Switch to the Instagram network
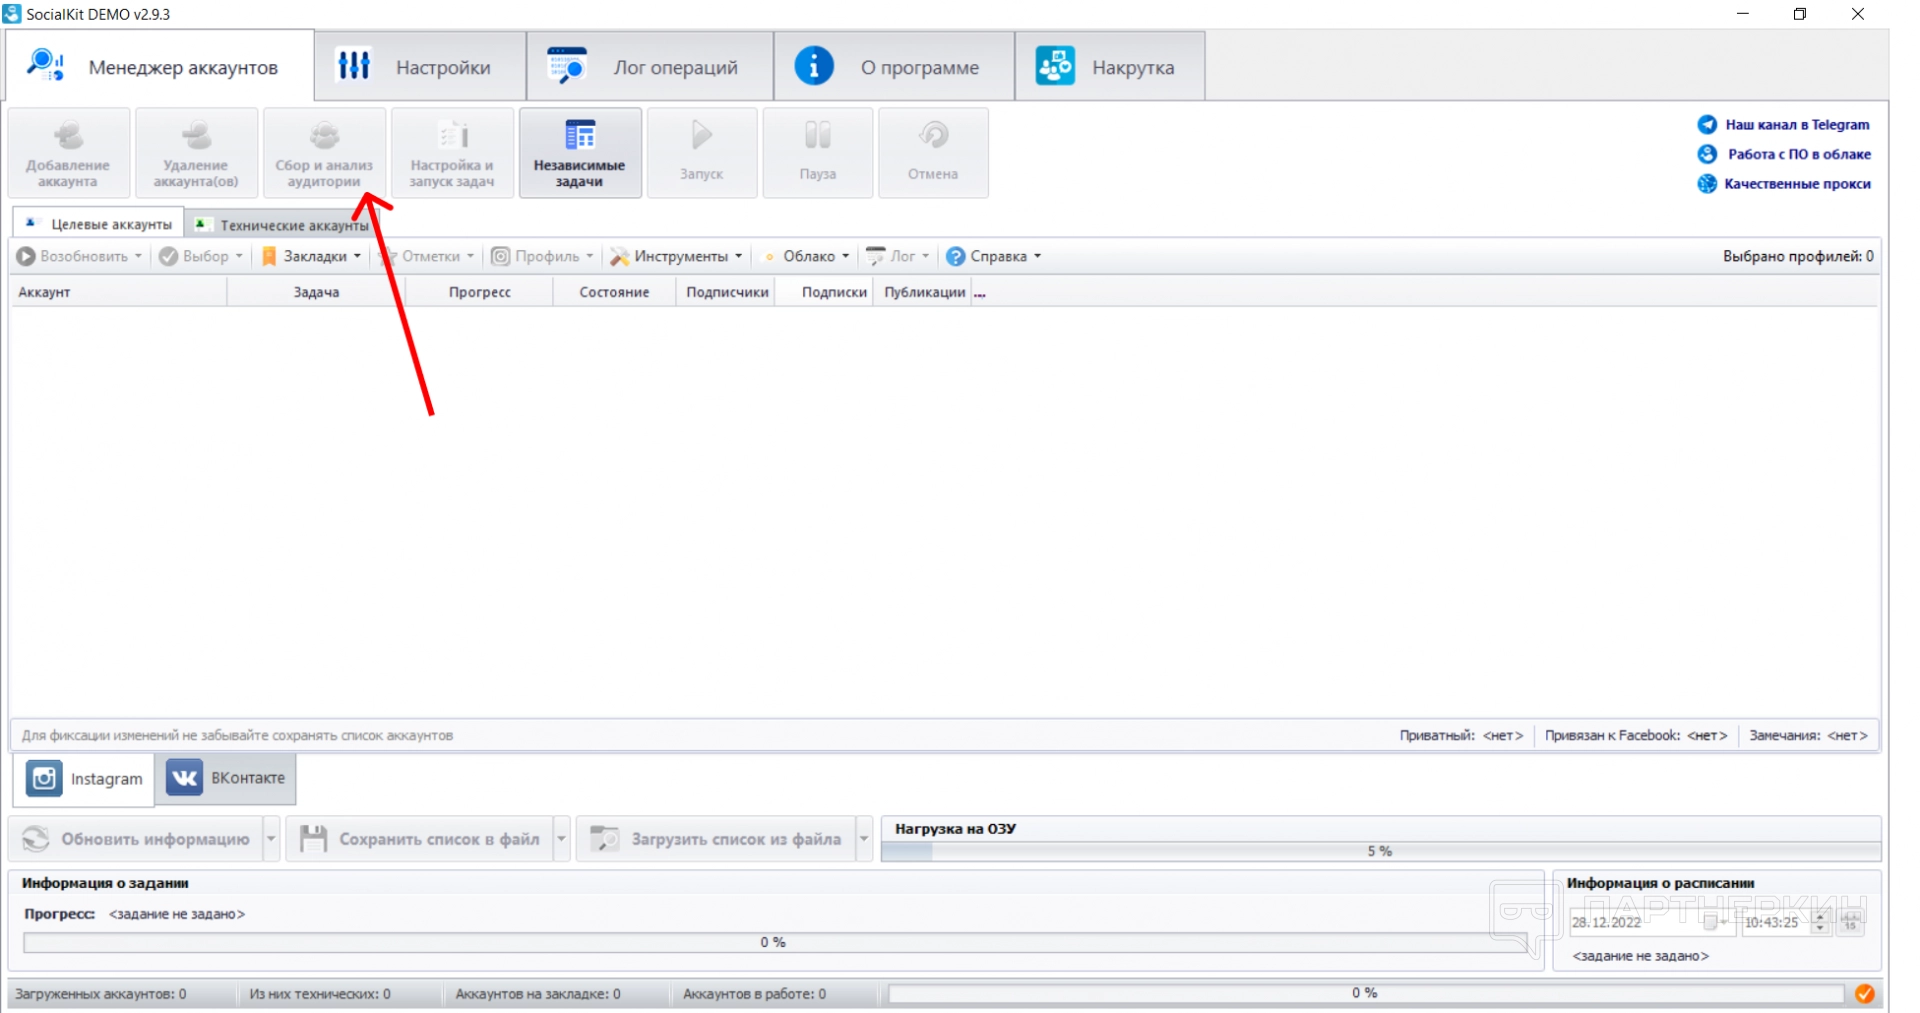This screenshot has height=1013, width=1920. click(85, 779)
